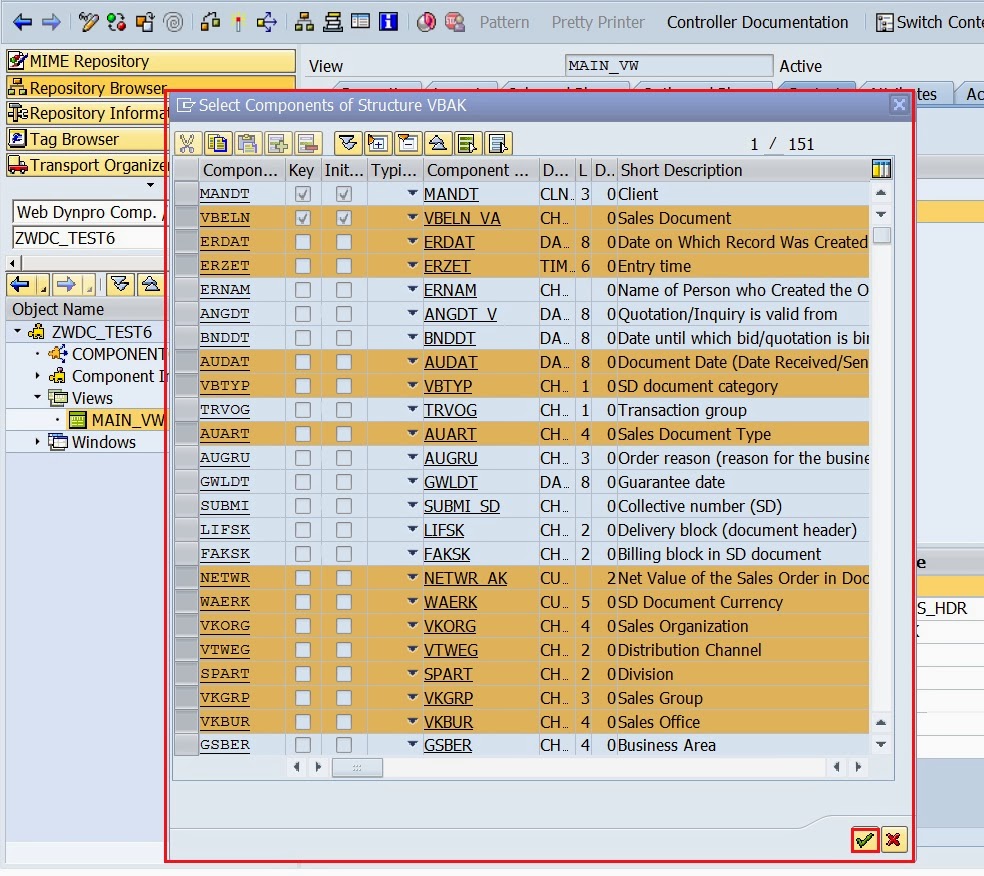Click the Copy icon in dialog toolbar
Image resolution: width=984 pixels, height=876 pixels.
[217, 144]
